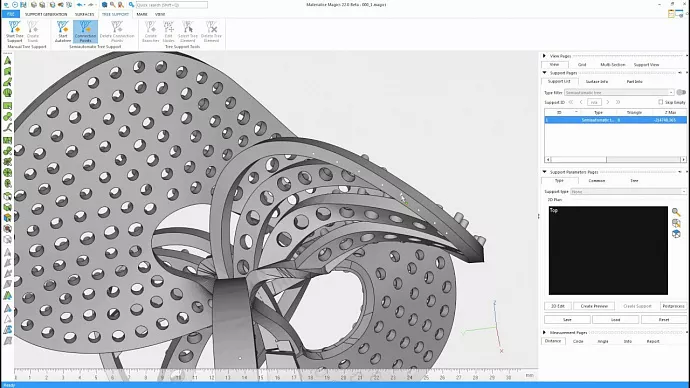The image size is (690, 388).
Task: Switch to the SUPPORT GENERATION ribbon tab
Action: 46,14
